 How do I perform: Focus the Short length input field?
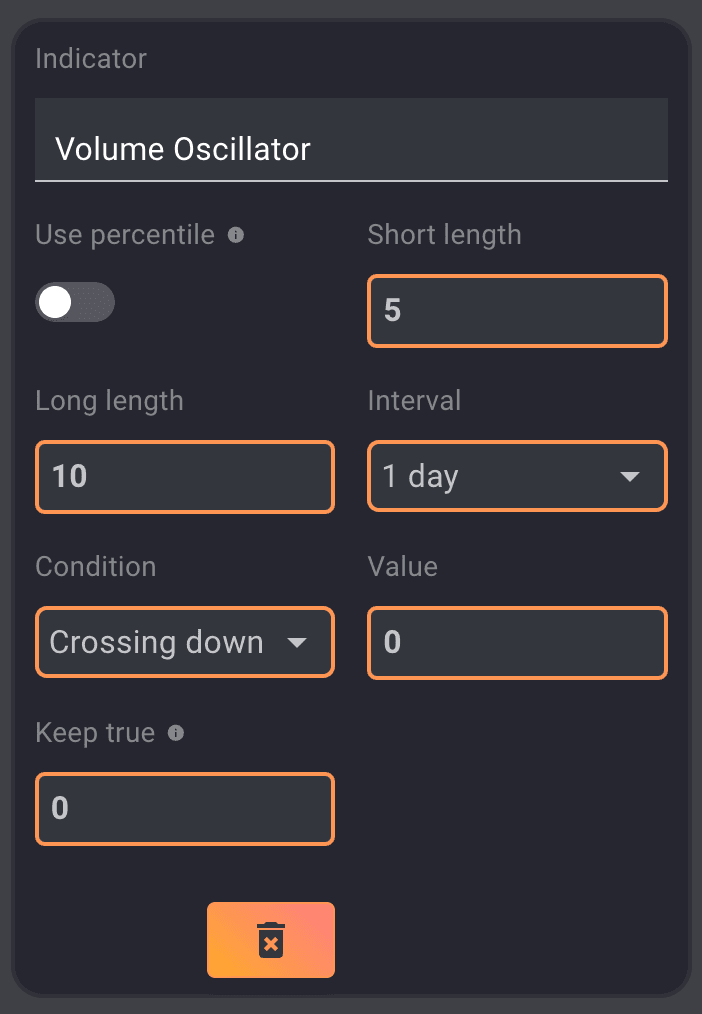coord(517,310)
